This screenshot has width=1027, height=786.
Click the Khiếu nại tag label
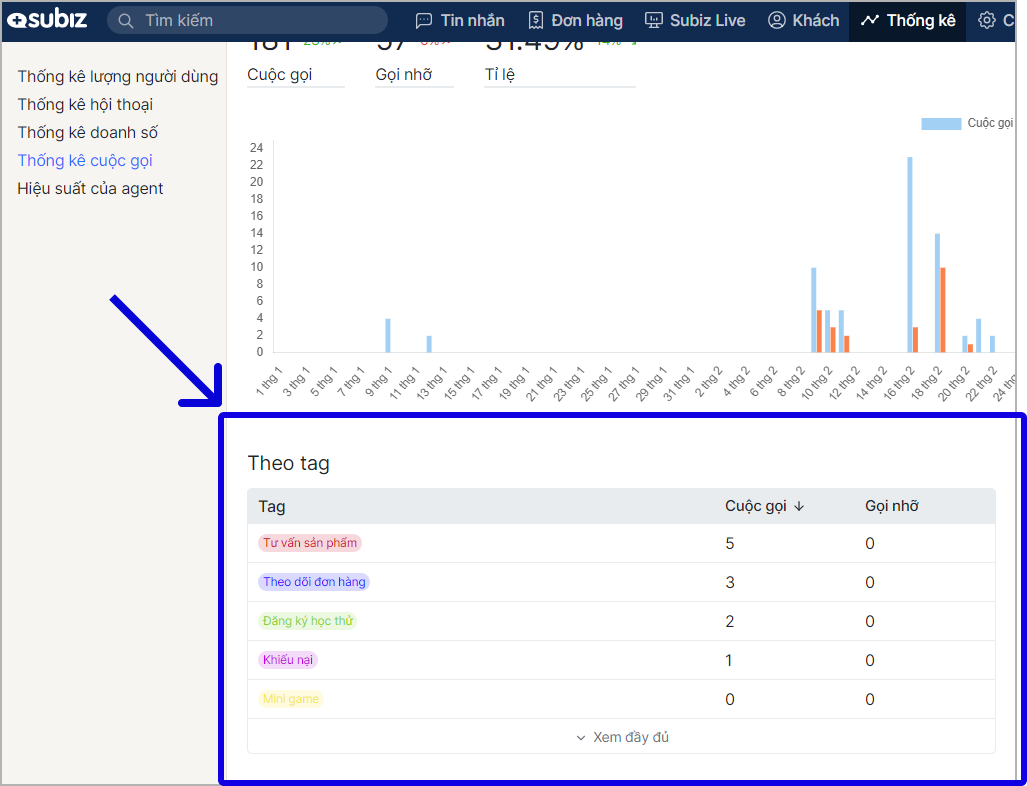[x=288, y=660]
